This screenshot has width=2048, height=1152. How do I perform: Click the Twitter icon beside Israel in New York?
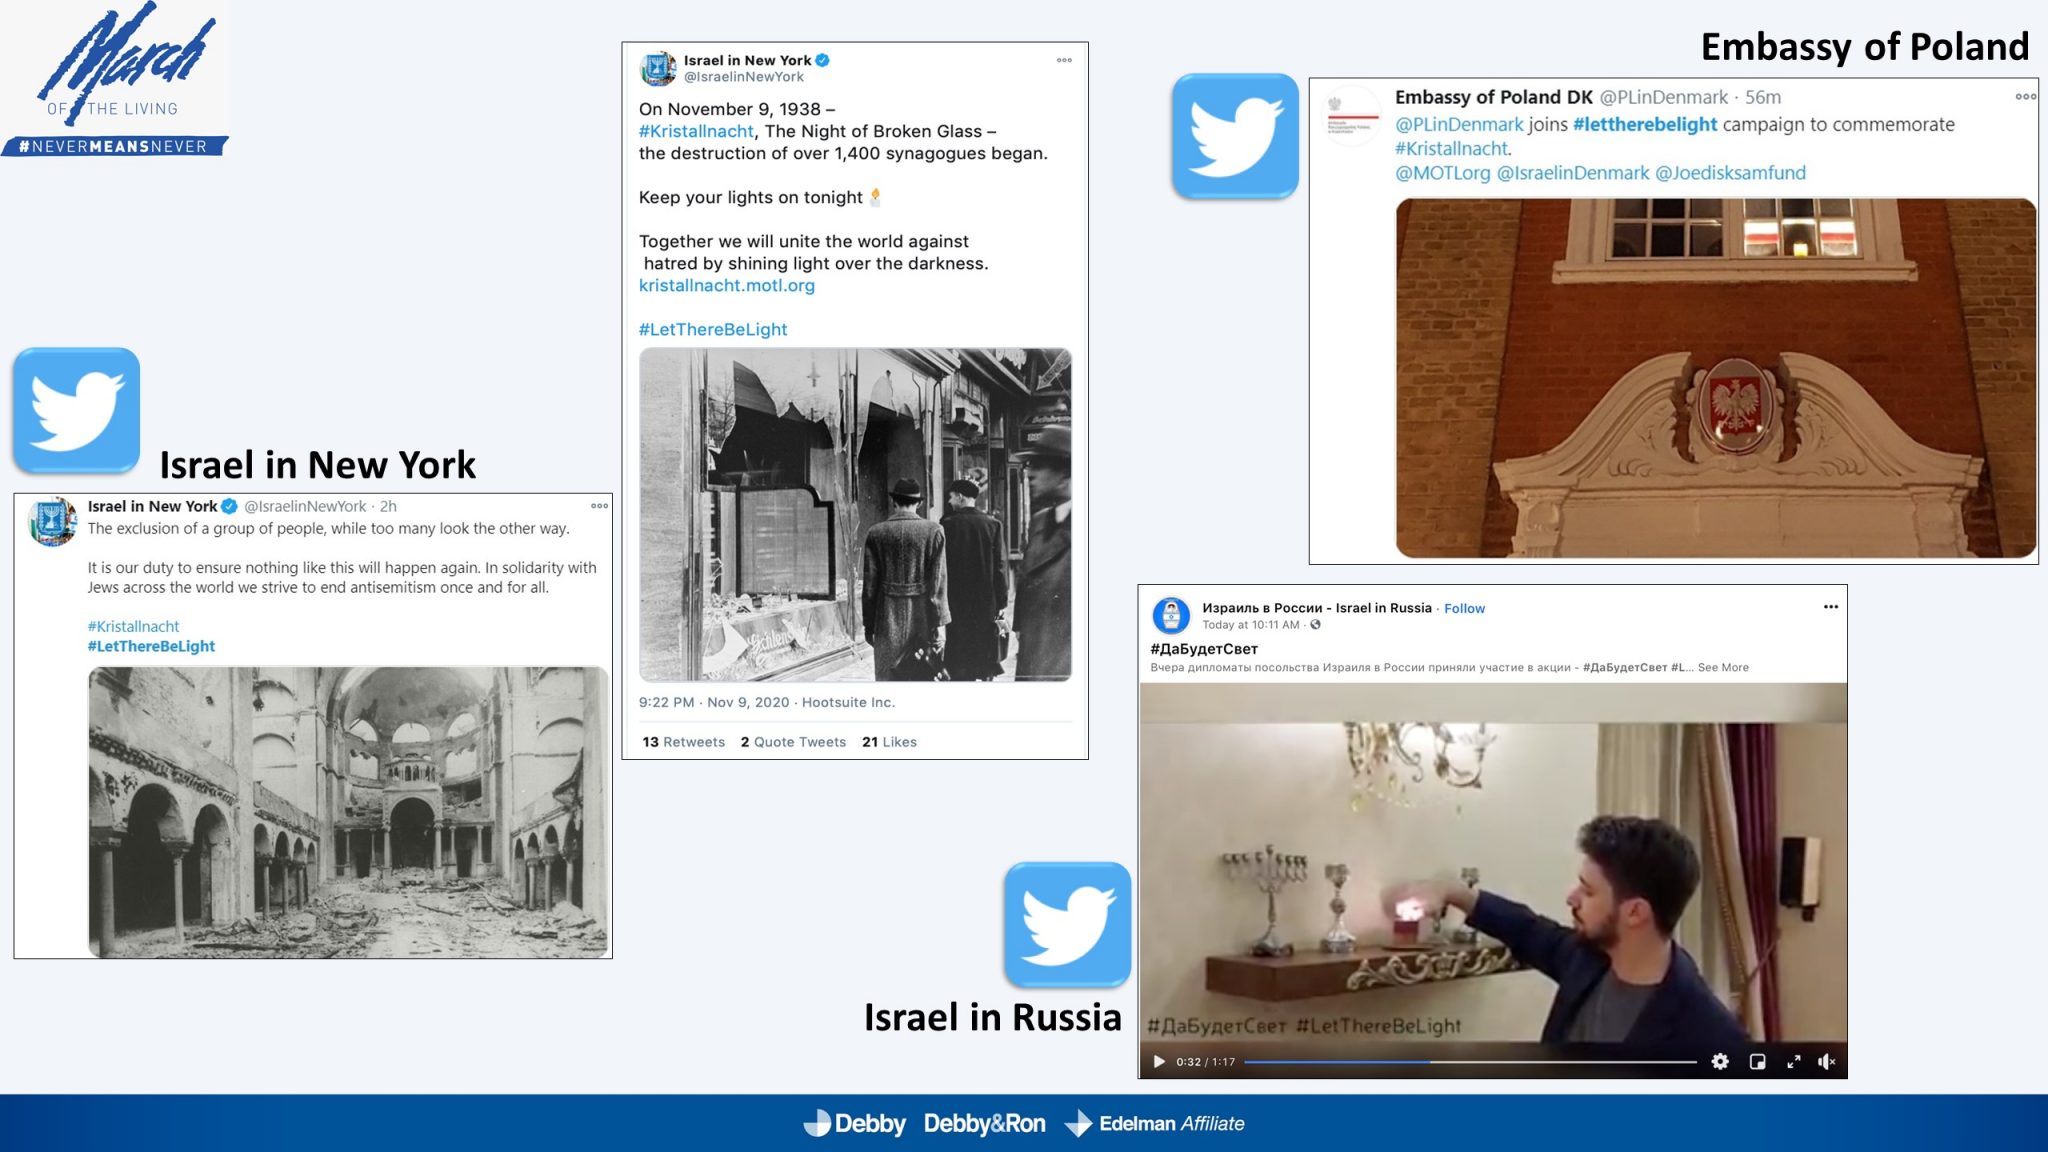(x=76, y=410)
